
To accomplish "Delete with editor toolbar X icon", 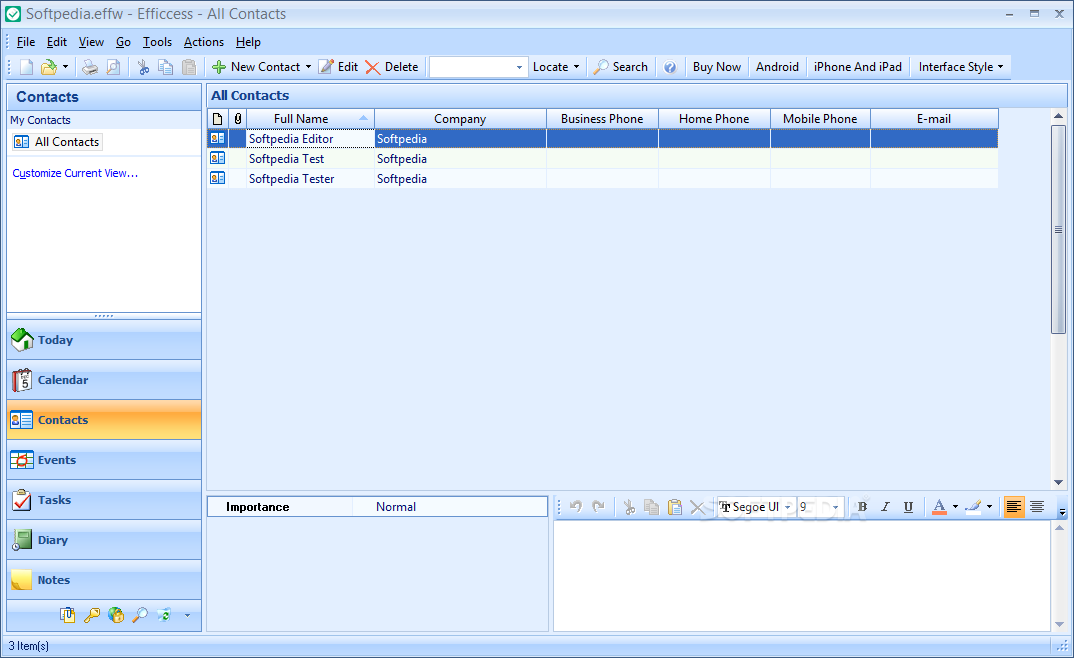I will click(697, 507).
